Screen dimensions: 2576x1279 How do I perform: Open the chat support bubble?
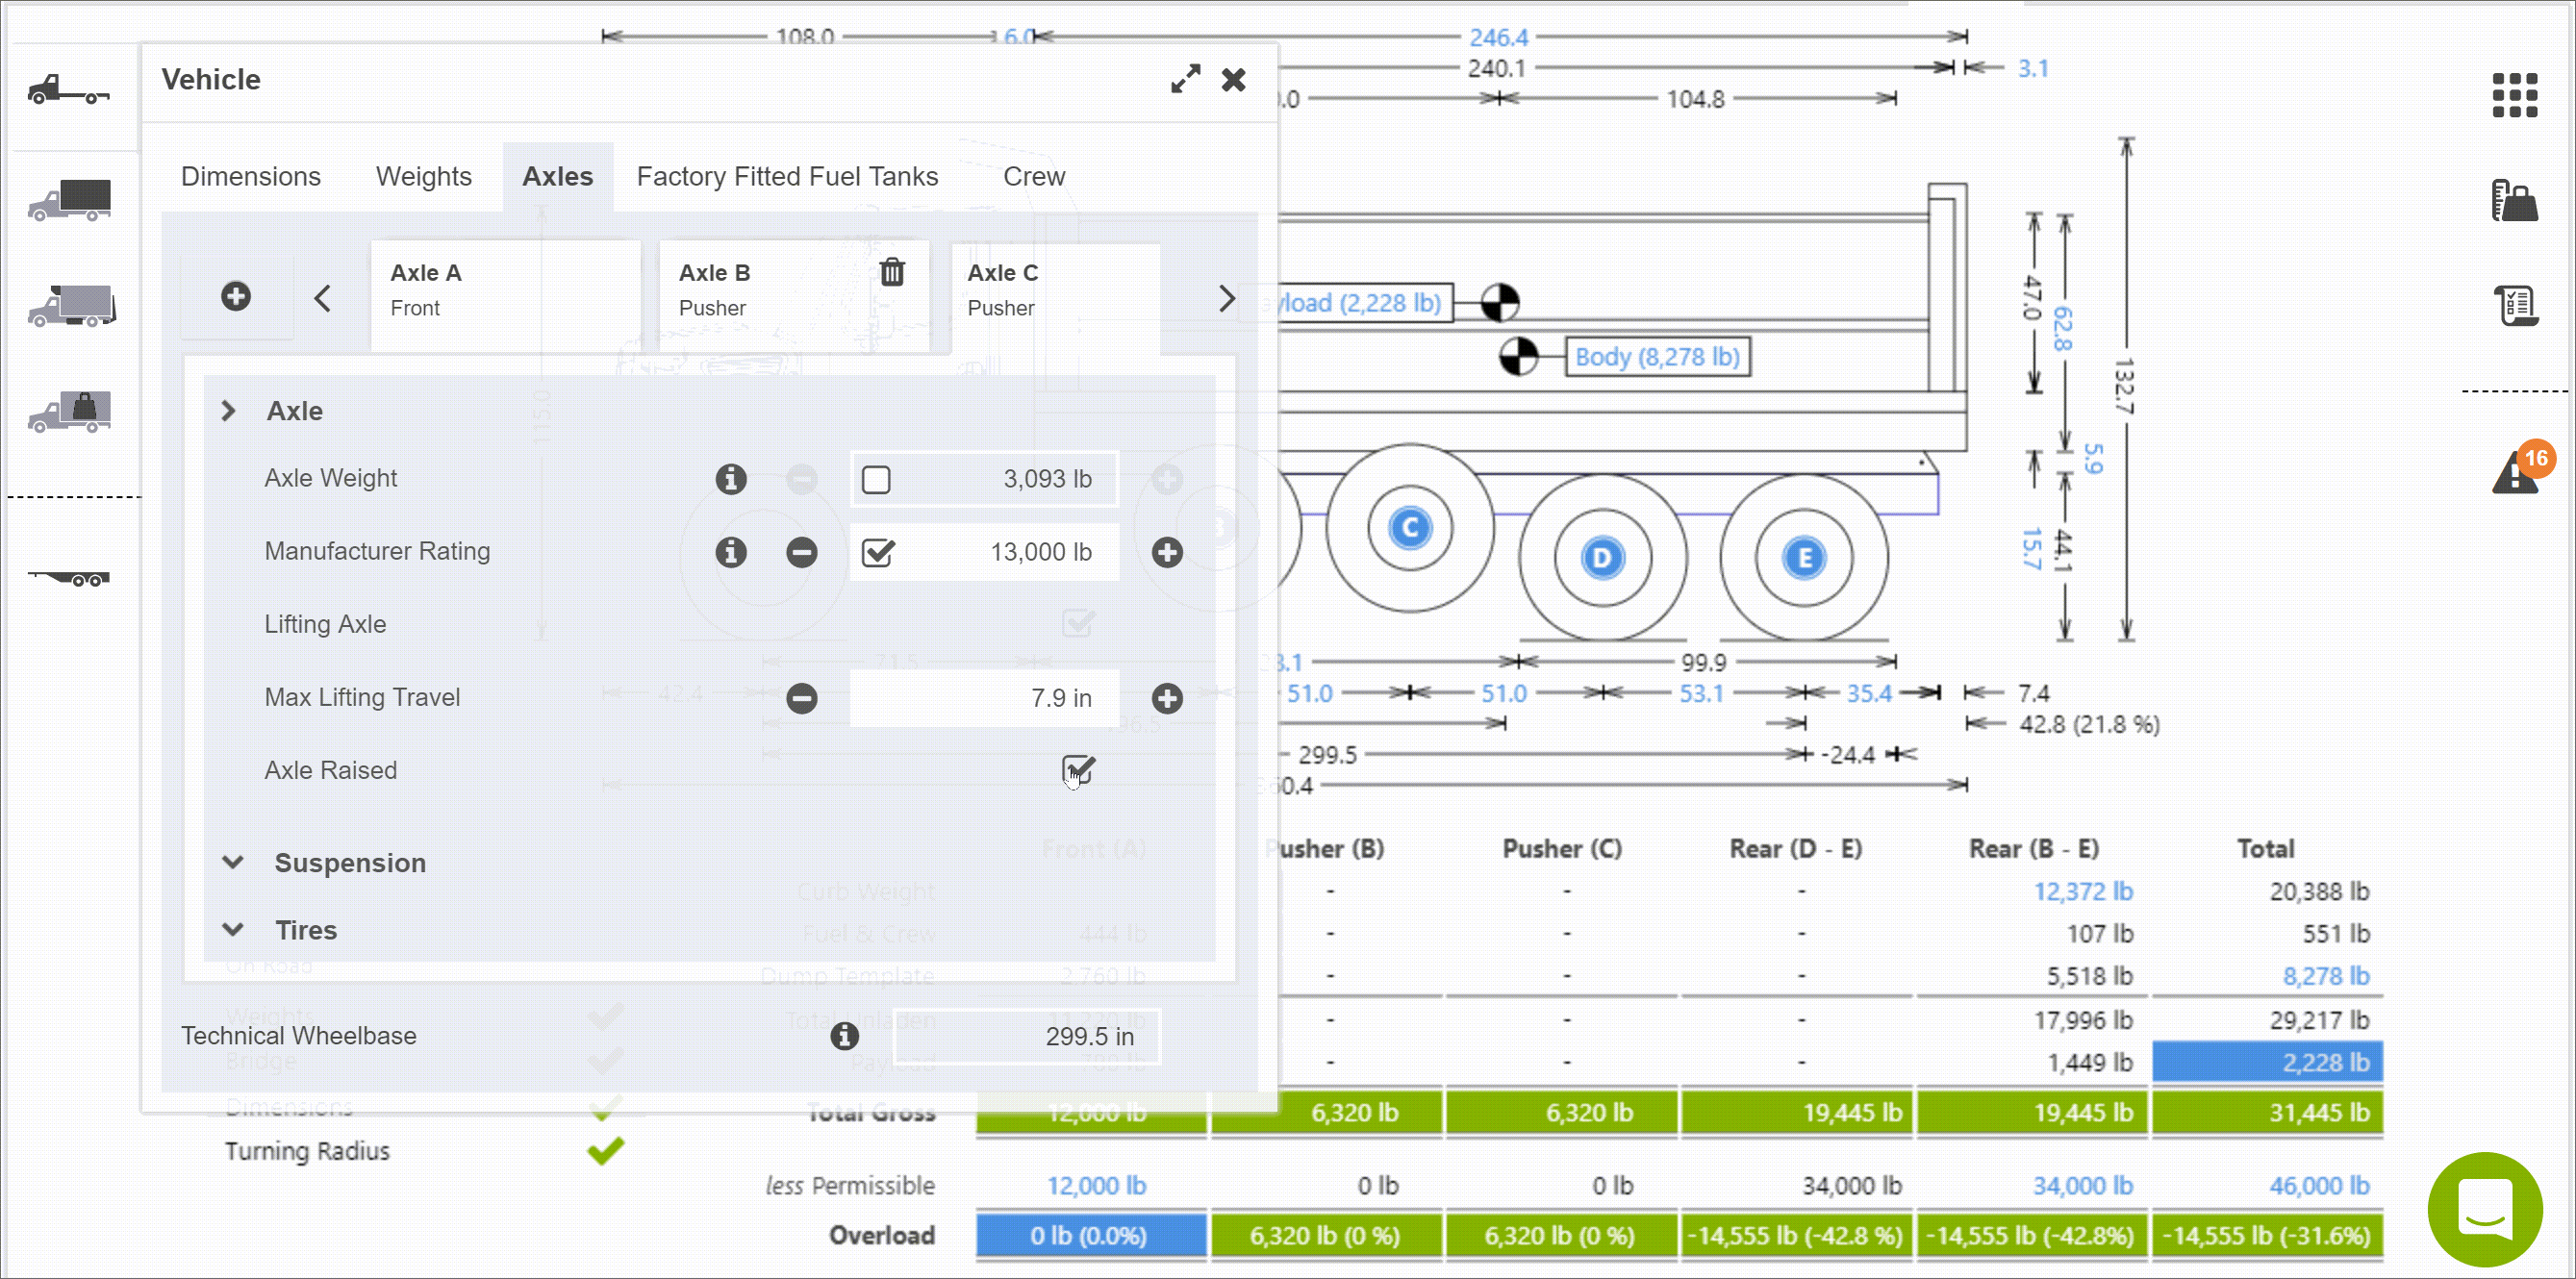point(2484,1208)
